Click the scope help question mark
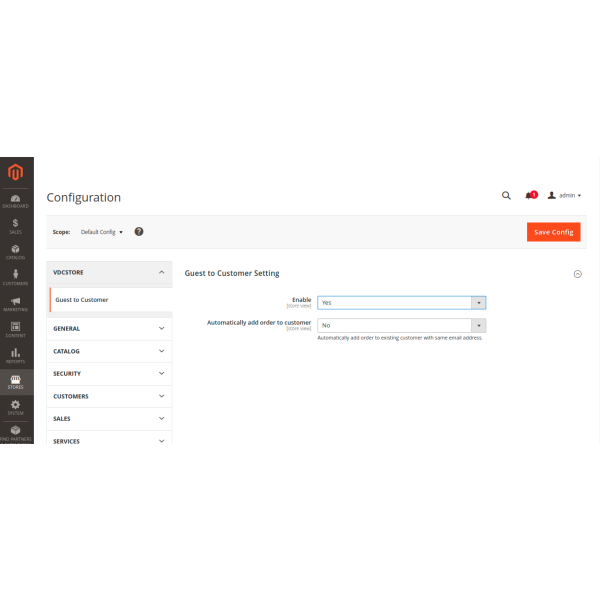600x600 pixels. point(139,231)
